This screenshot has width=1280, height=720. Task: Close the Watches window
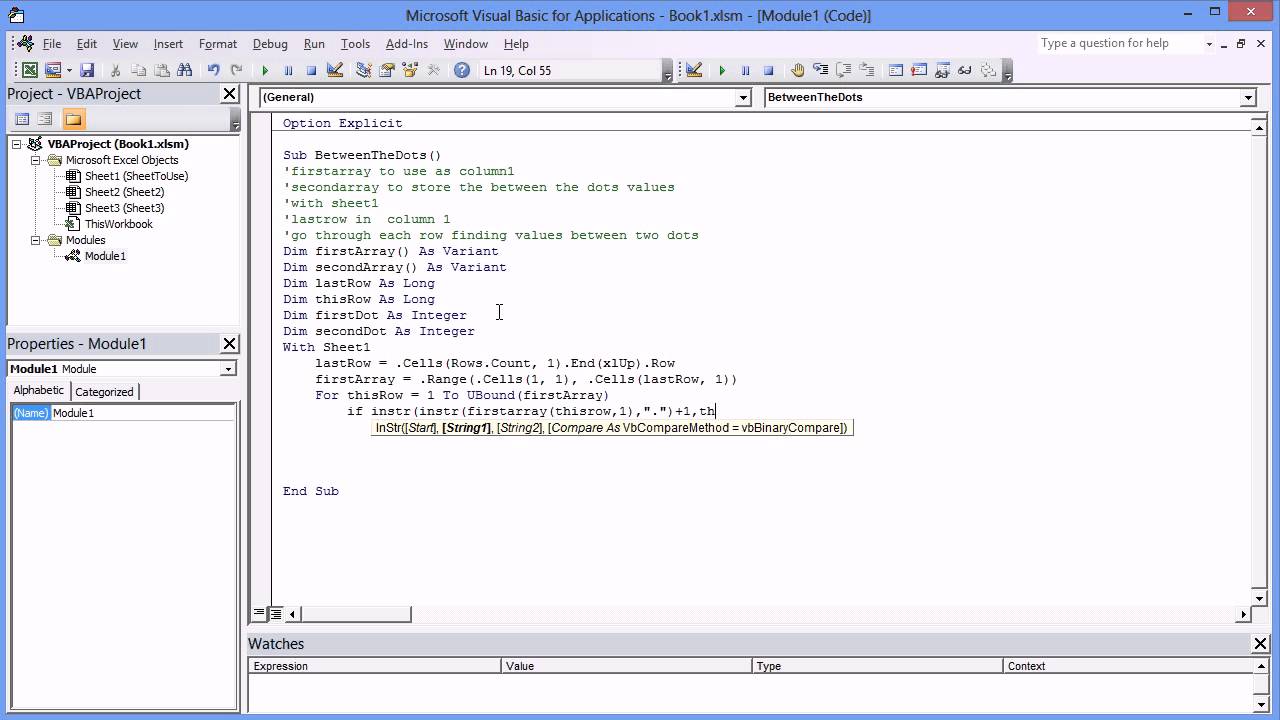pyautogui.click(x=1260, y=644)
